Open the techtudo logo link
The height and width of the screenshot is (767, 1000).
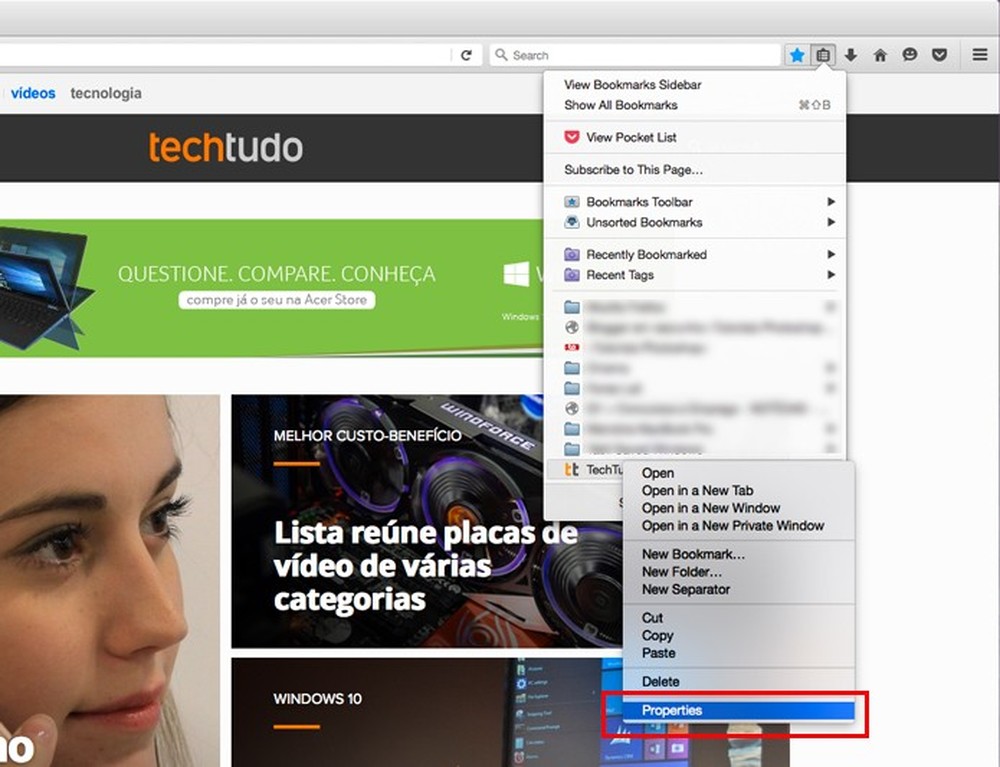tap(226, 147)
